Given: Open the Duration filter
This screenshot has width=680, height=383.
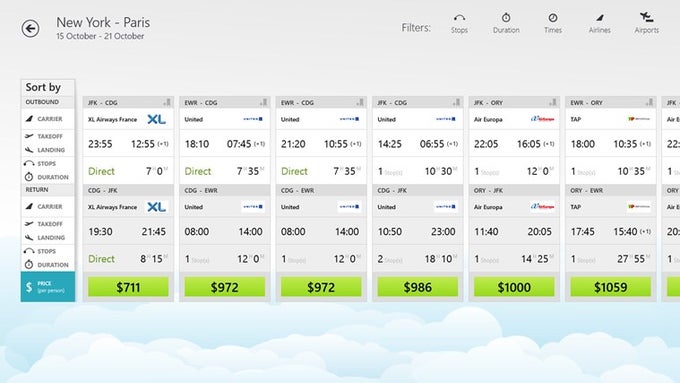Looking at the screenshot, I should pos(506,23).
